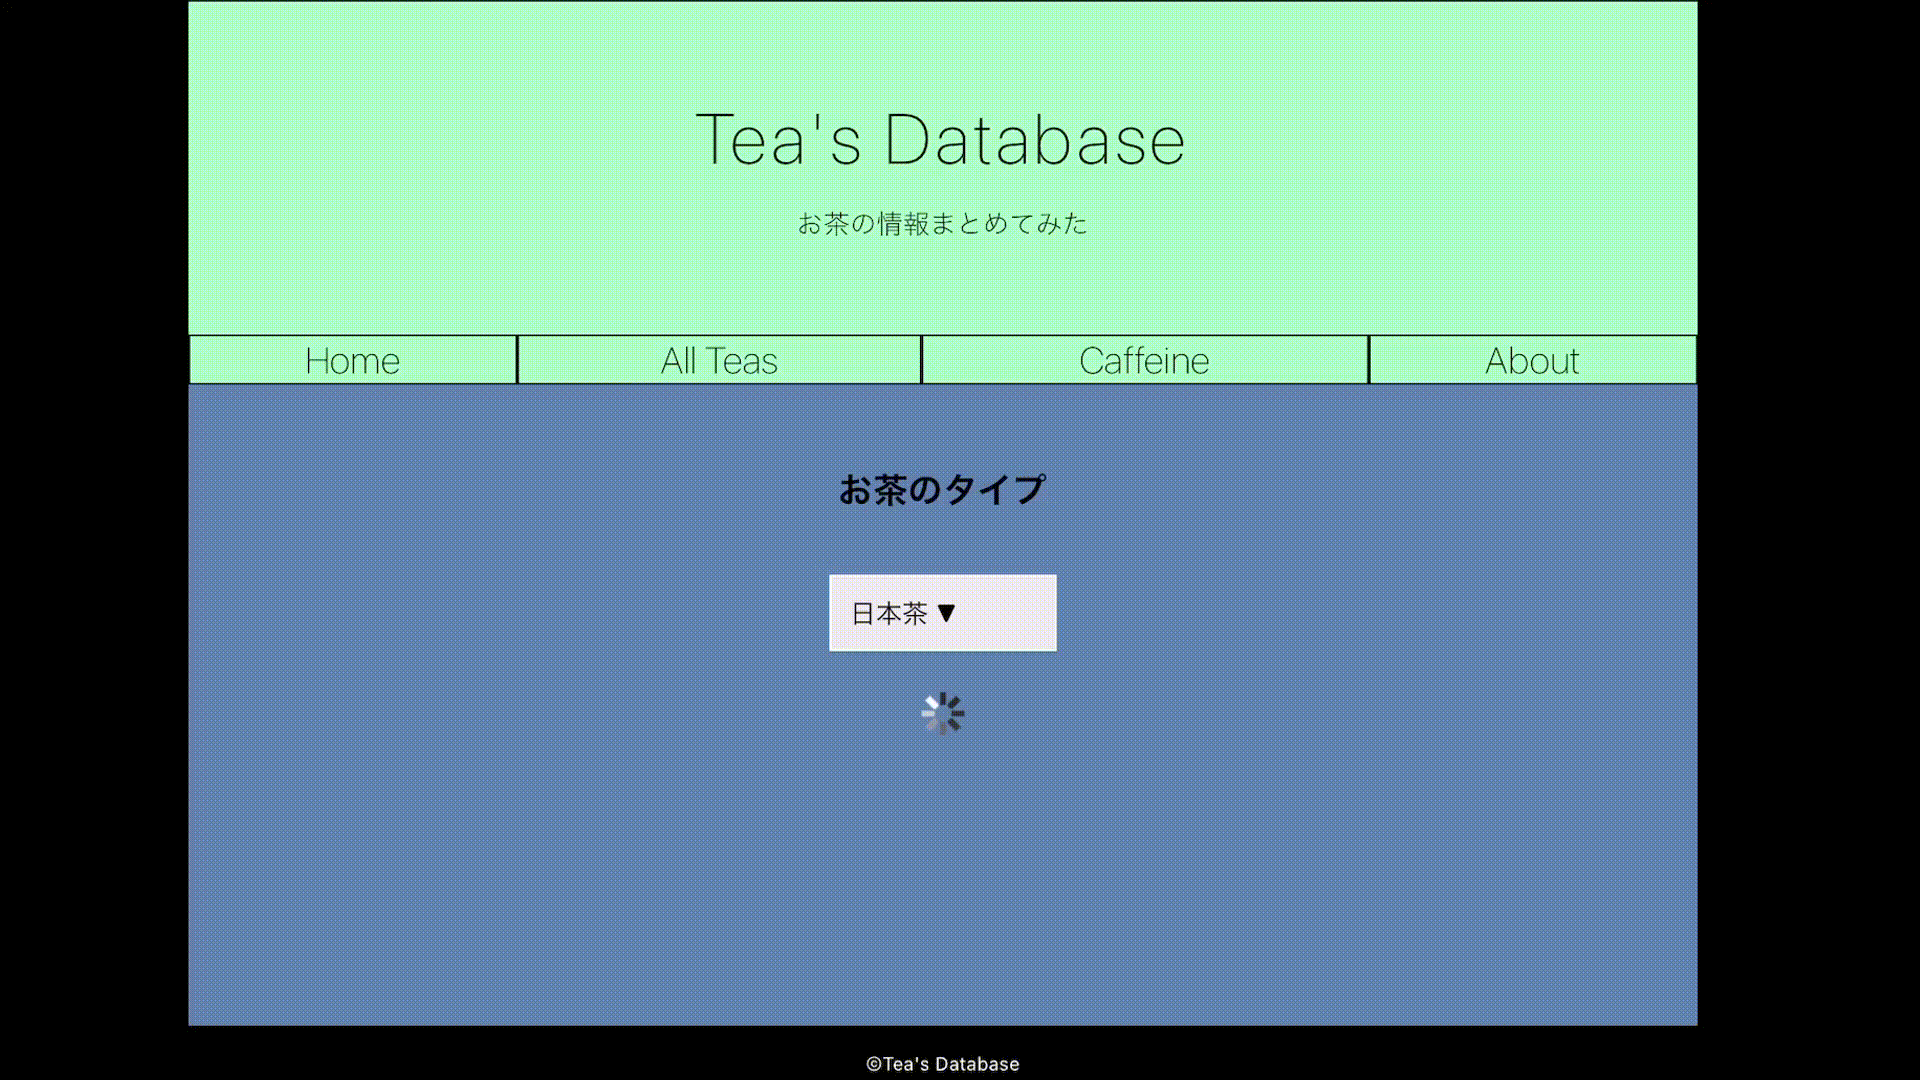Go to the Home tab
1920x1080 pixels.
tap(352, 361)
